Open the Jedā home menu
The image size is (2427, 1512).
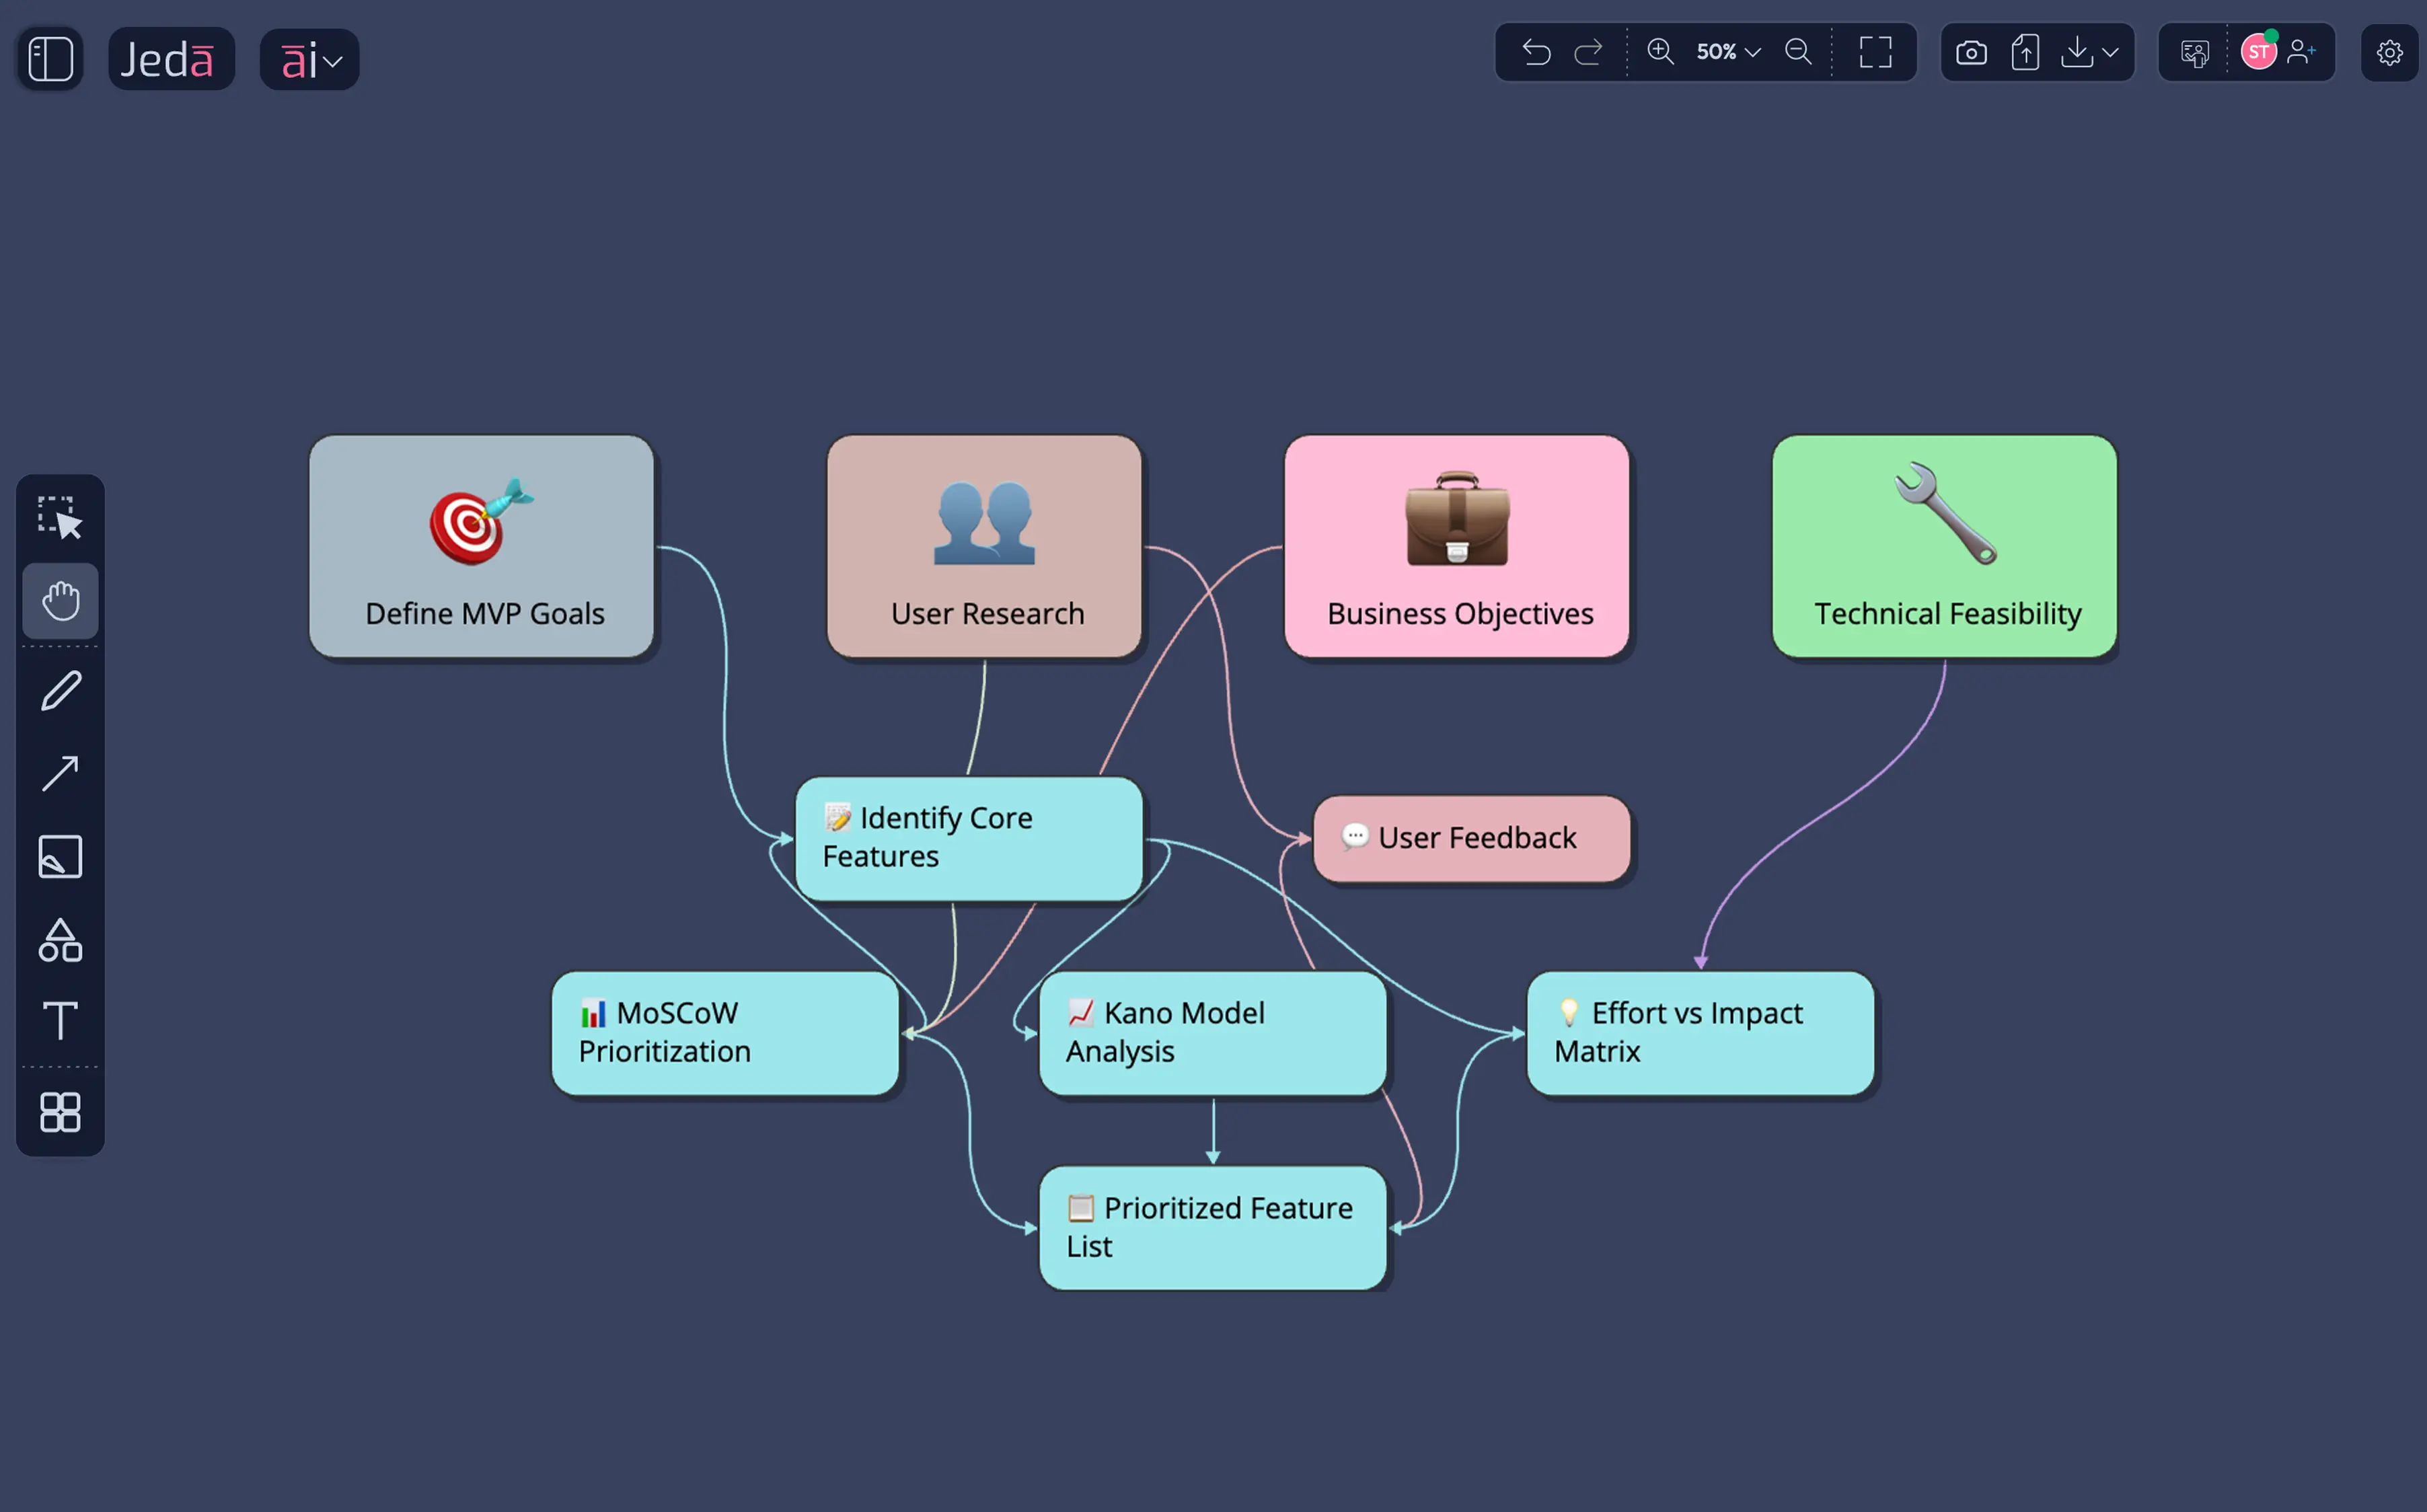click(170, 58)
